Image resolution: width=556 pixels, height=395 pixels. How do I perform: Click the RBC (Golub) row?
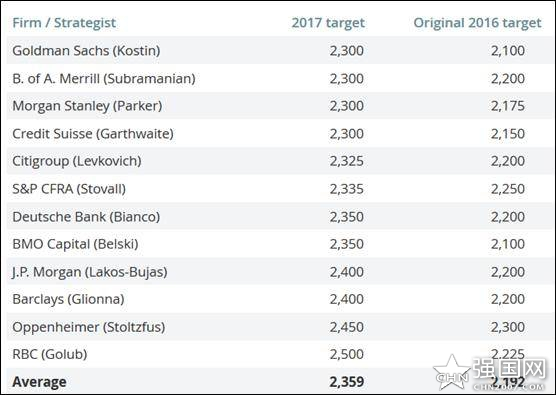click(280, 354)
